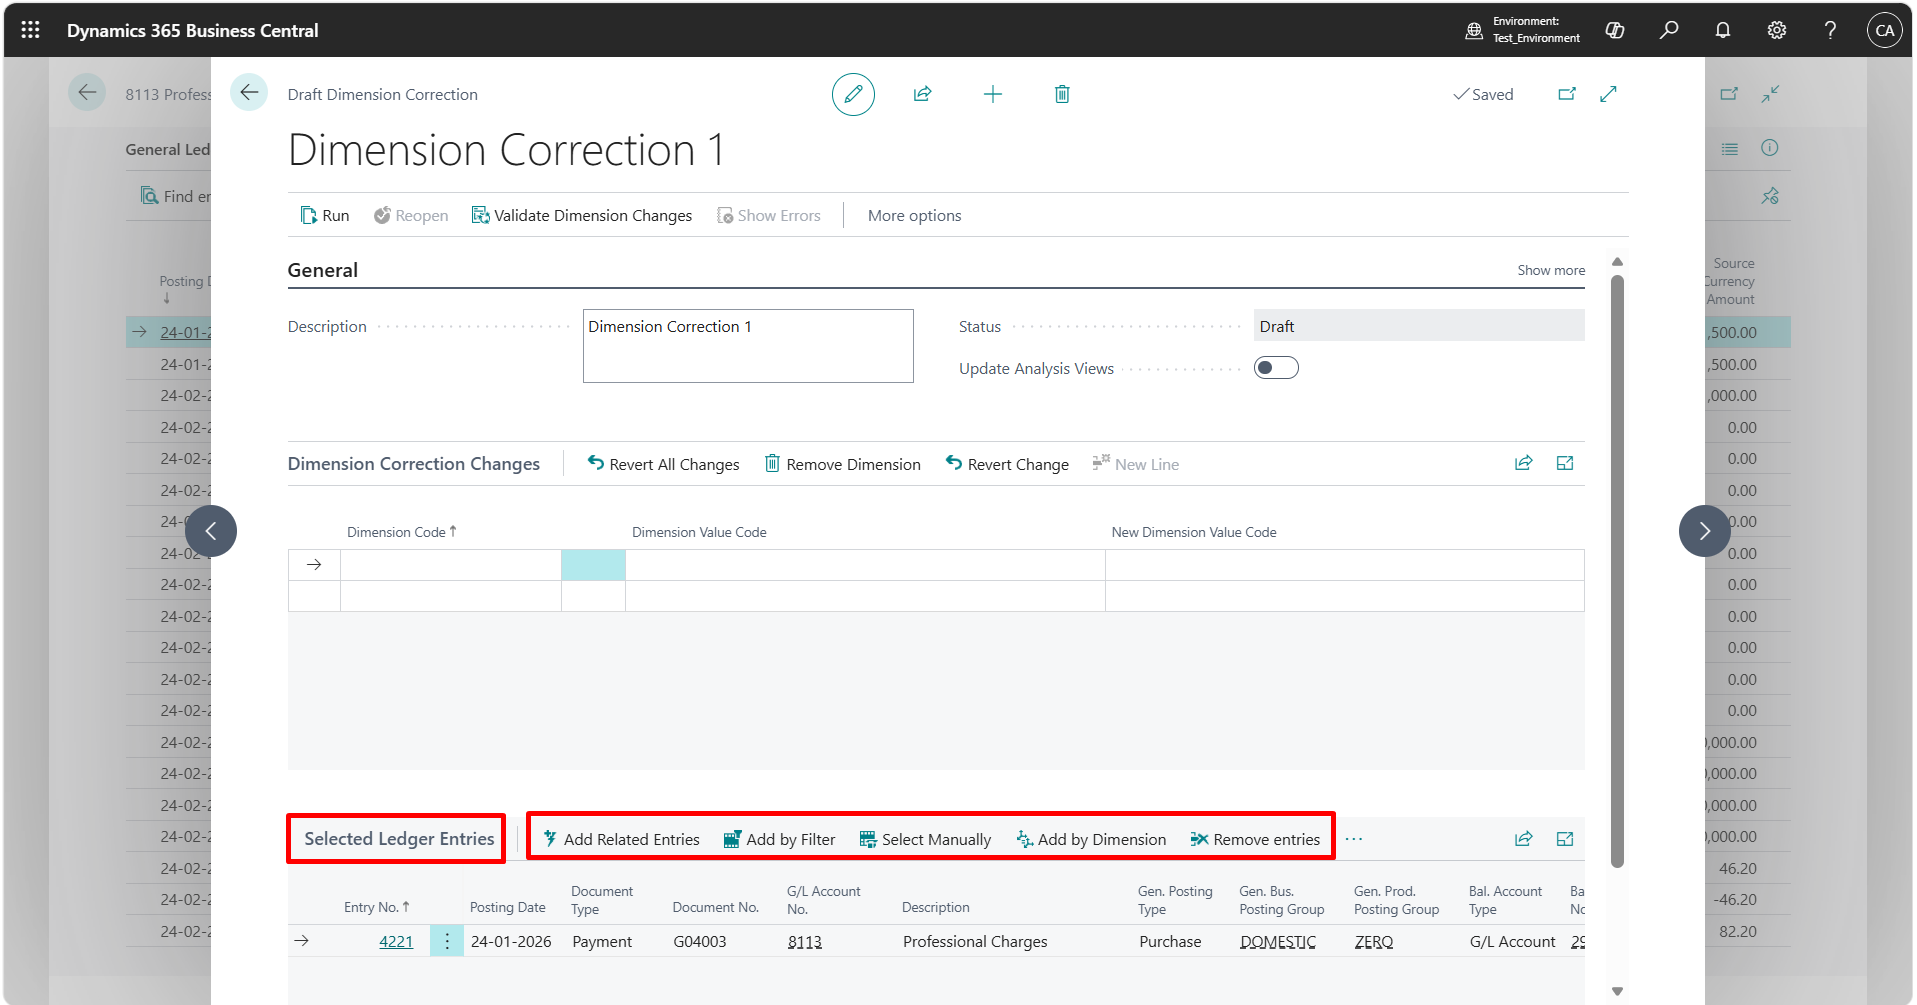Show list view icon in background page
Screen dimensions: 1917x1005
pos(1729,148)
